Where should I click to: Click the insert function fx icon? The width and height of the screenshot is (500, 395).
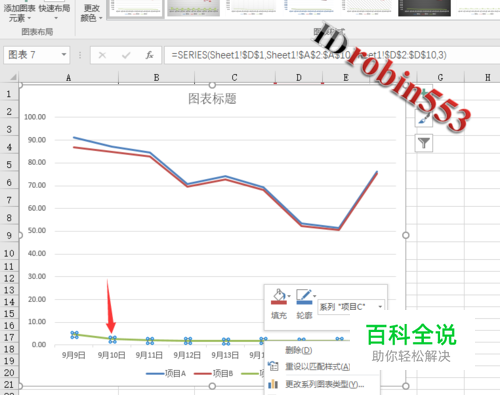pyautogui.click(x=149, y=55)
